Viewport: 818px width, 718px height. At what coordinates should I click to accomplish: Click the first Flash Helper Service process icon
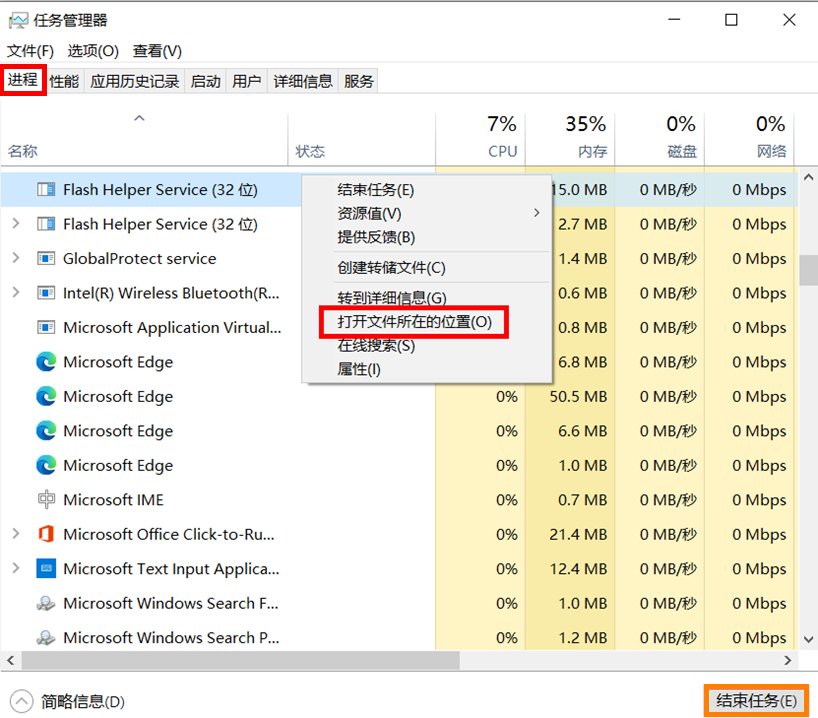point(46,189)
